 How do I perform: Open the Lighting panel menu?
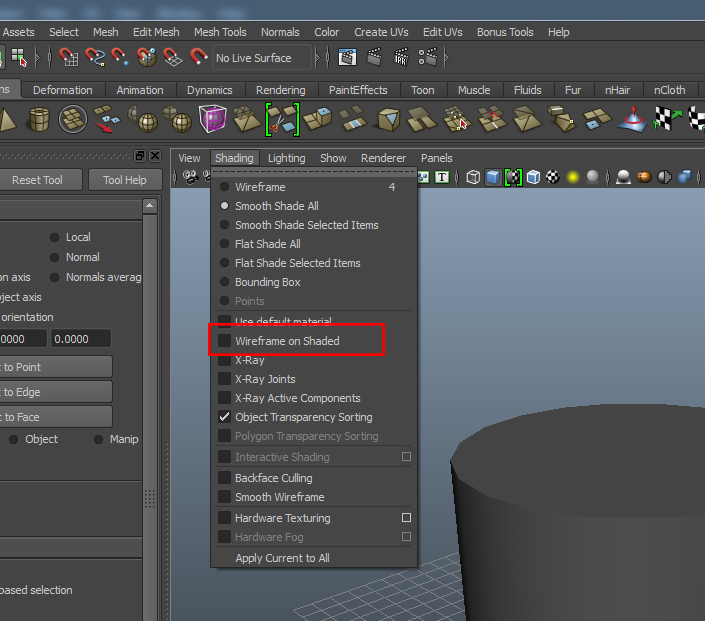(x=286, y=158)
